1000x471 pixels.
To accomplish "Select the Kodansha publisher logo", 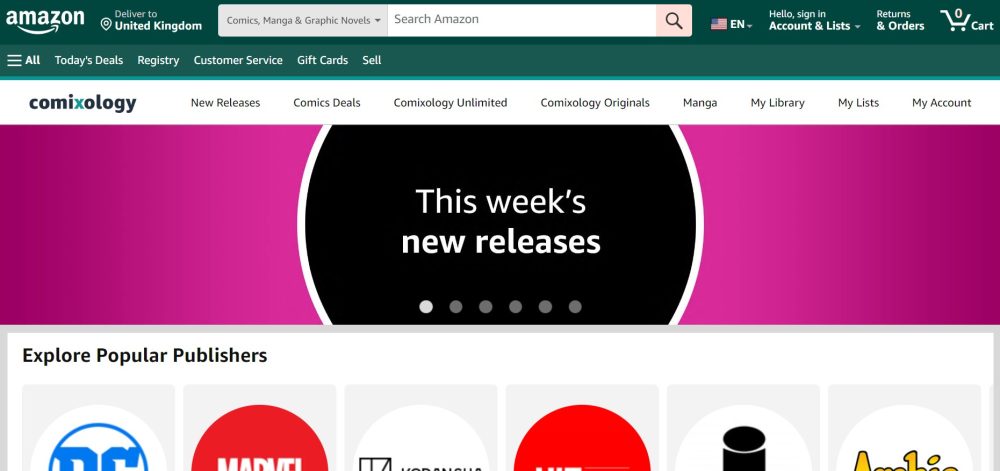I will (421, 438).
